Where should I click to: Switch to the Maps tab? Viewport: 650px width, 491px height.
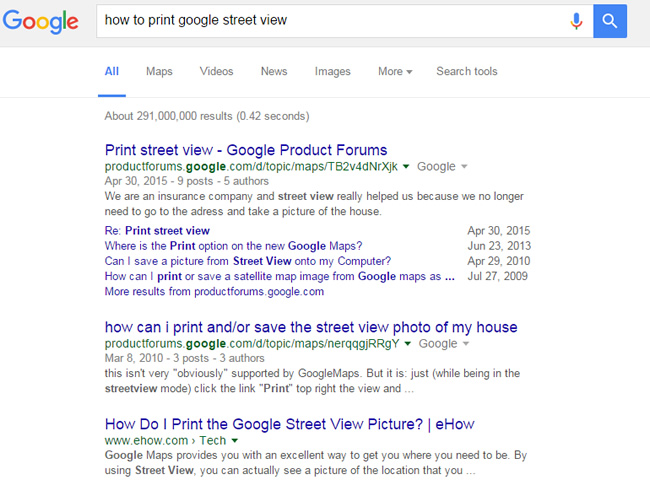coord(159,71)
